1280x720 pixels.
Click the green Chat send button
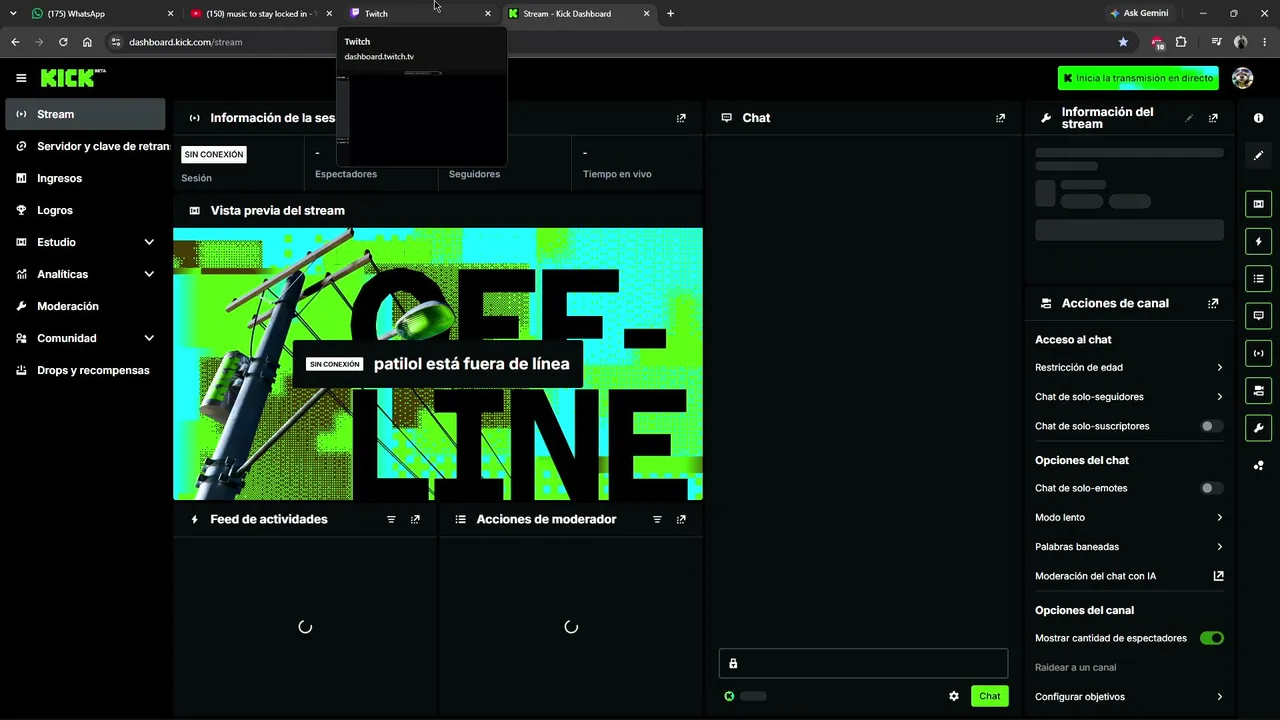point(989,696)
